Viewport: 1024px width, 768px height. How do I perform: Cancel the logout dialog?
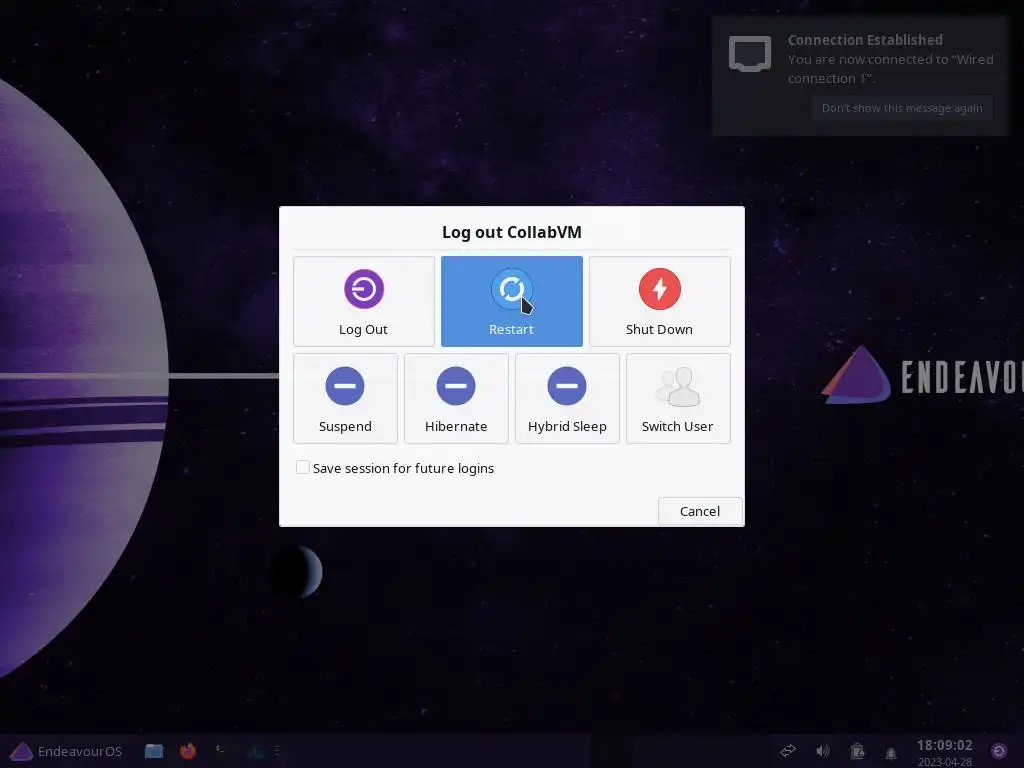700,511
